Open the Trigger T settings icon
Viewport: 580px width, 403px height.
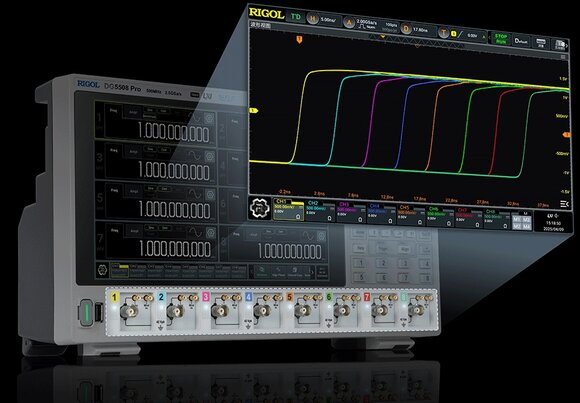pos(444,33)
